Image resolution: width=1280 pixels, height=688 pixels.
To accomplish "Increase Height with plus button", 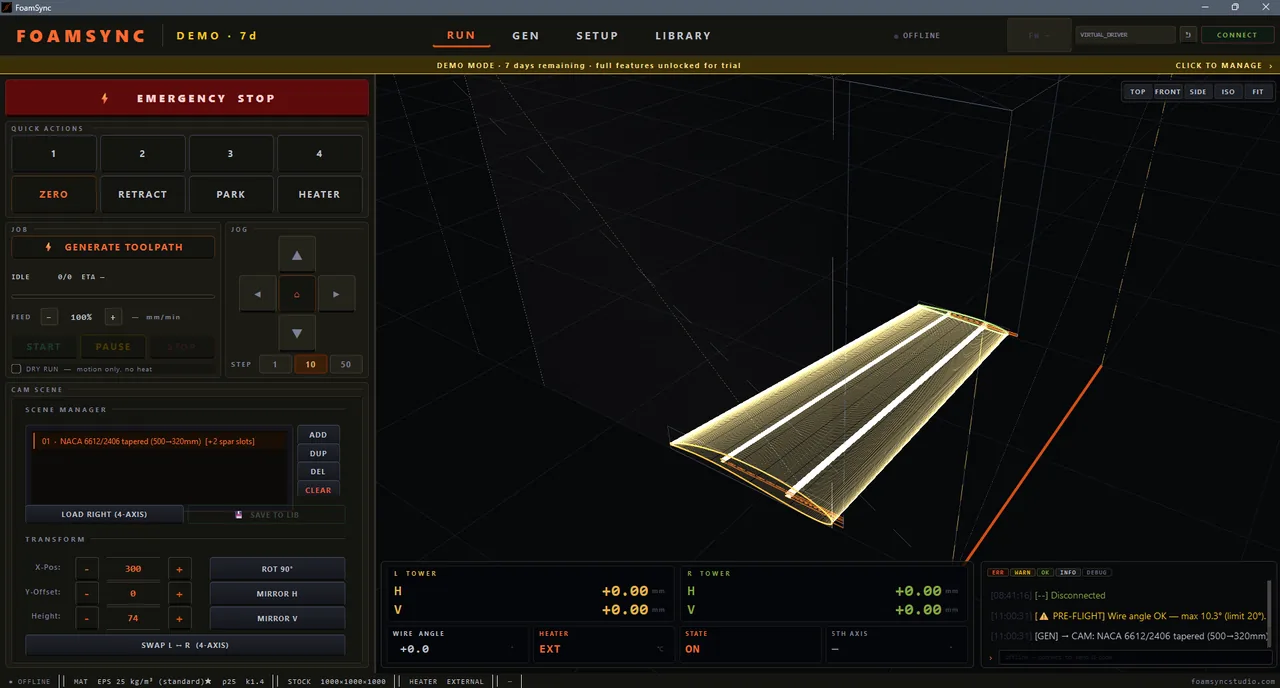I will [x=180, y=619].
